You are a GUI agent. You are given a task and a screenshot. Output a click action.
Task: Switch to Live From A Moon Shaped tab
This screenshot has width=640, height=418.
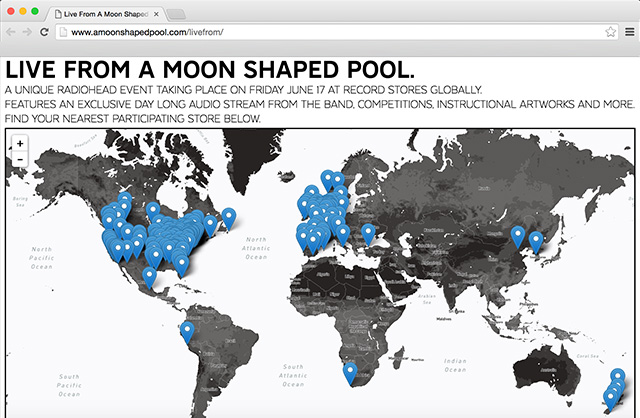coord(105,12)
